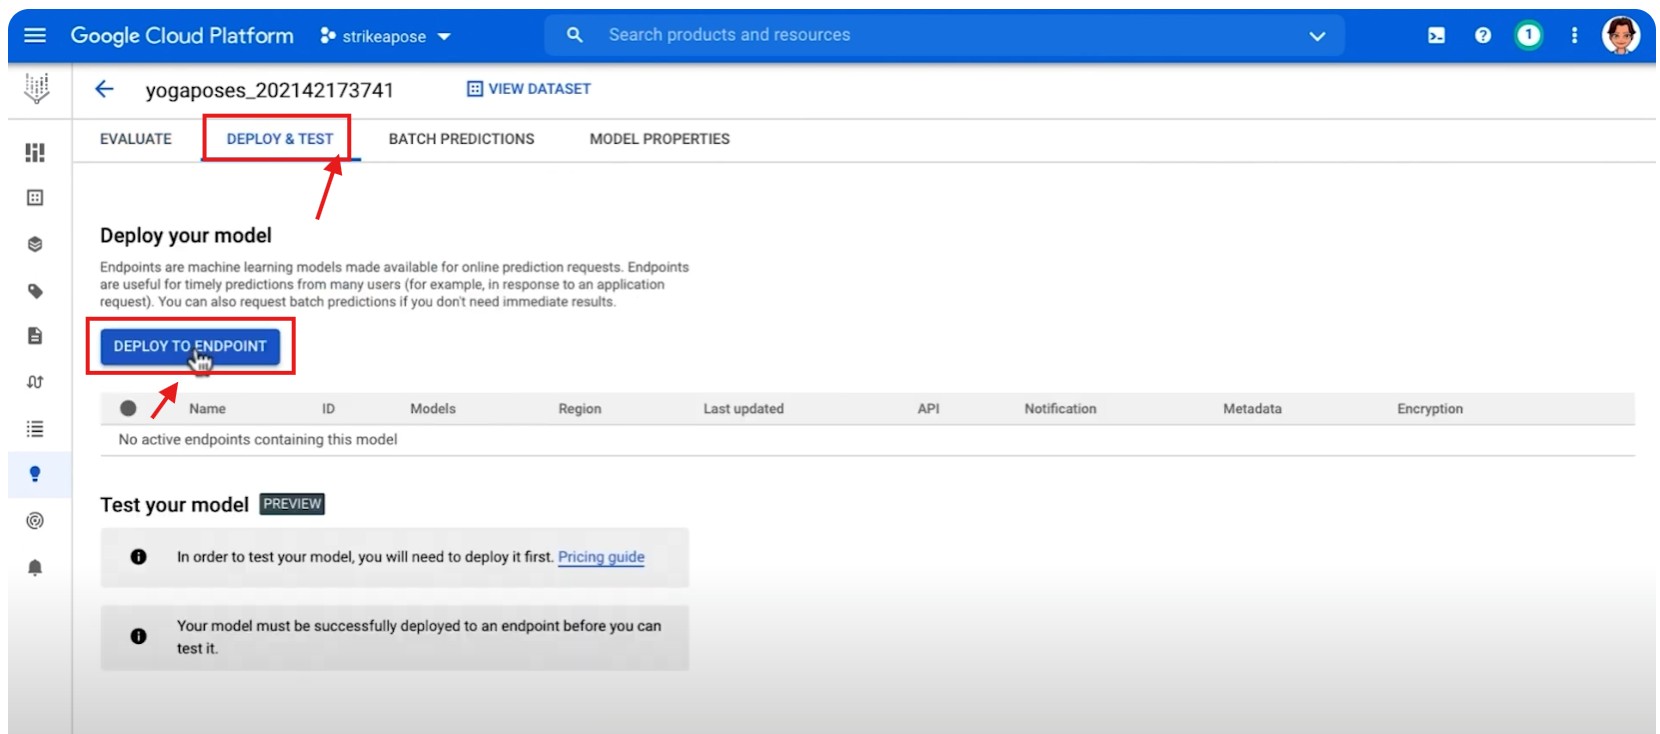Switch to the EVALUATE tab

pyautogui.click(x=136, y=139)
